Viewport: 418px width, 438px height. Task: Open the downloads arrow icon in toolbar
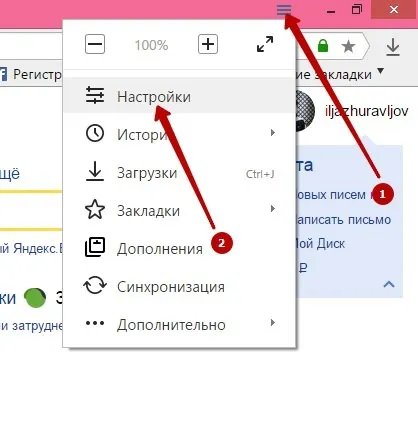pos(393,47)
